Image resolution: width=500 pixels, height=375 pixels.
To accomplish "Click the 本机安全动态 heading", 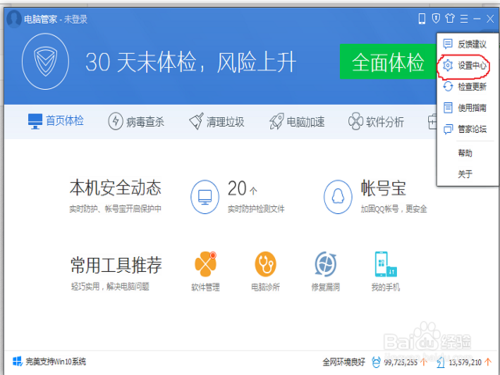I will click(x=115, y=188).
